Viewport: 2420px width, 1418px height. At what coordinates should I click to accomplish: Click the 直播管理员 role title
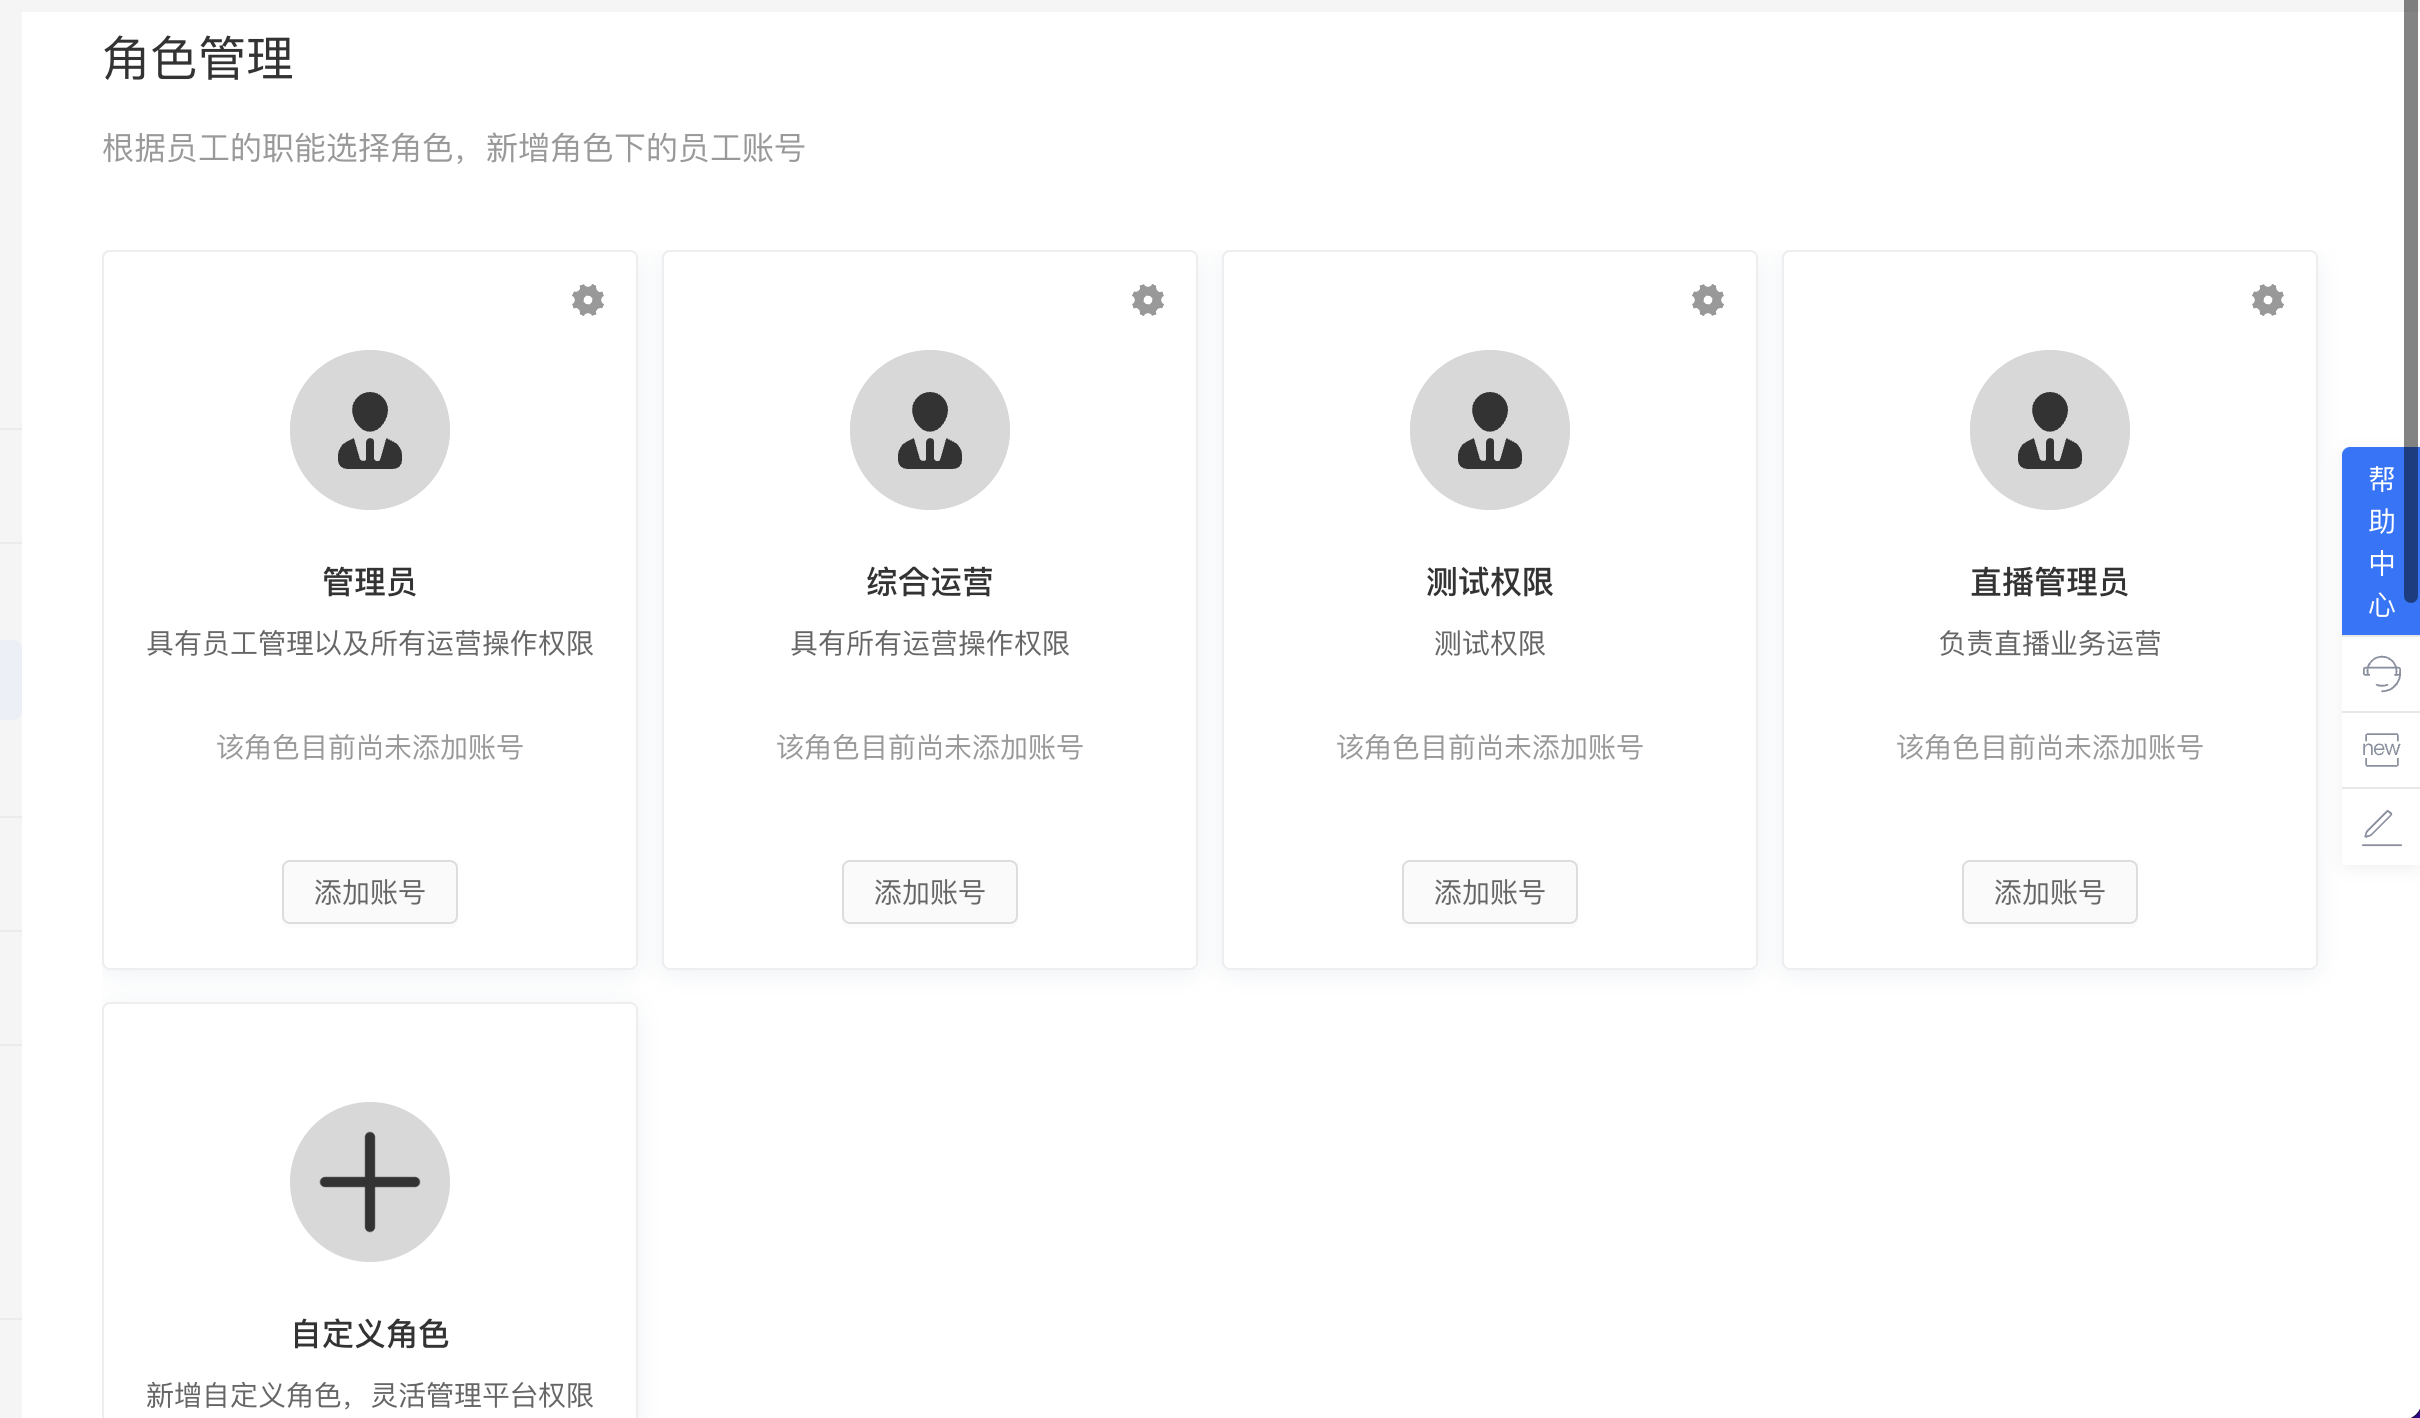[x=2050, y=582]
